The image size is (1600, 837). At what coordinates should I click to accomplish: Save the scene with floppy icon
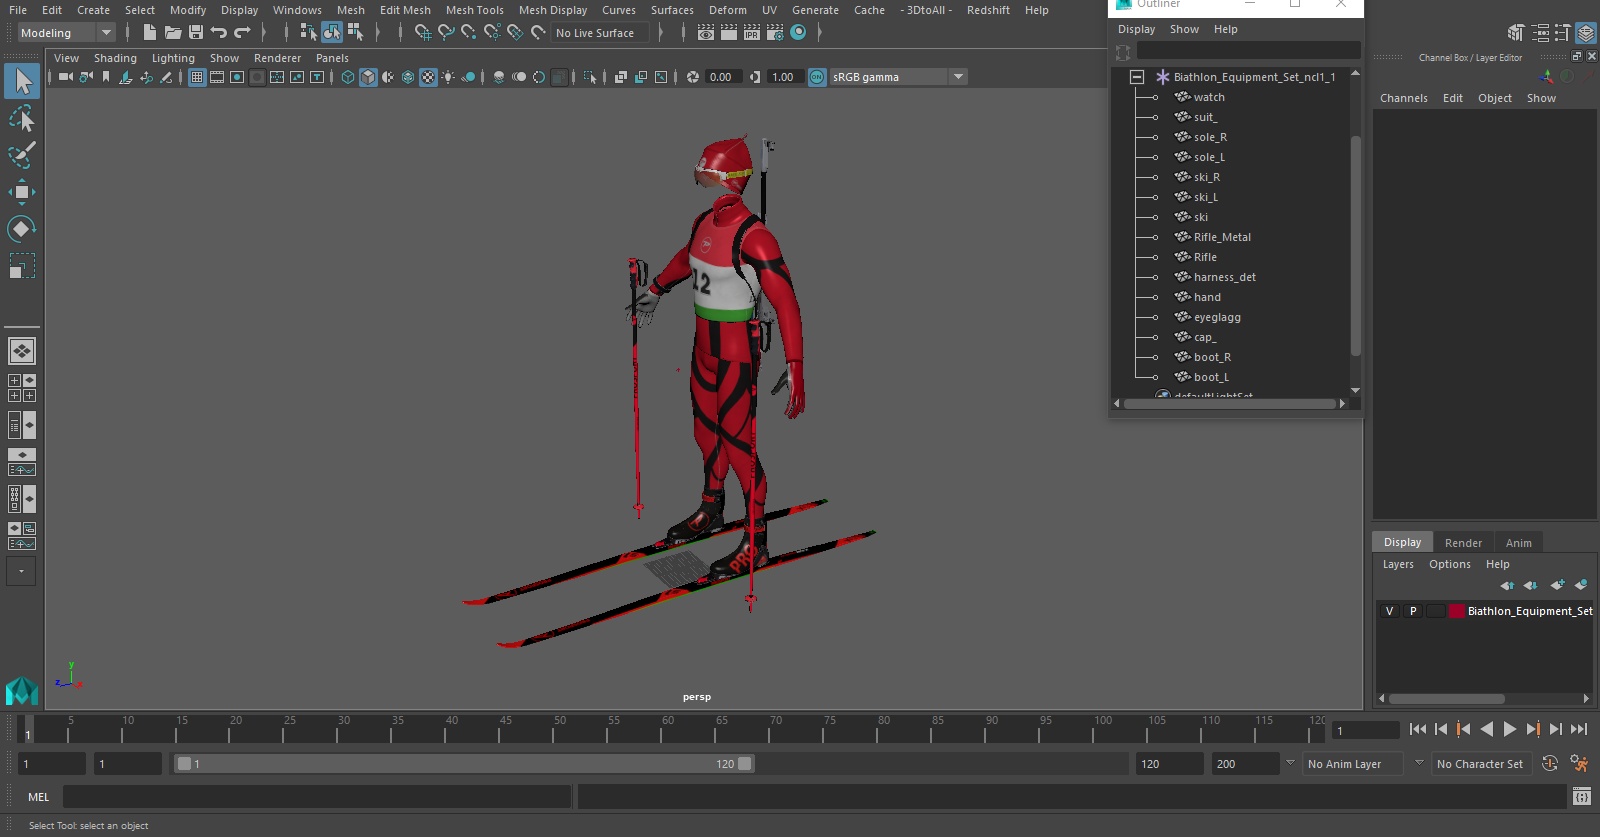click(196, 33)
